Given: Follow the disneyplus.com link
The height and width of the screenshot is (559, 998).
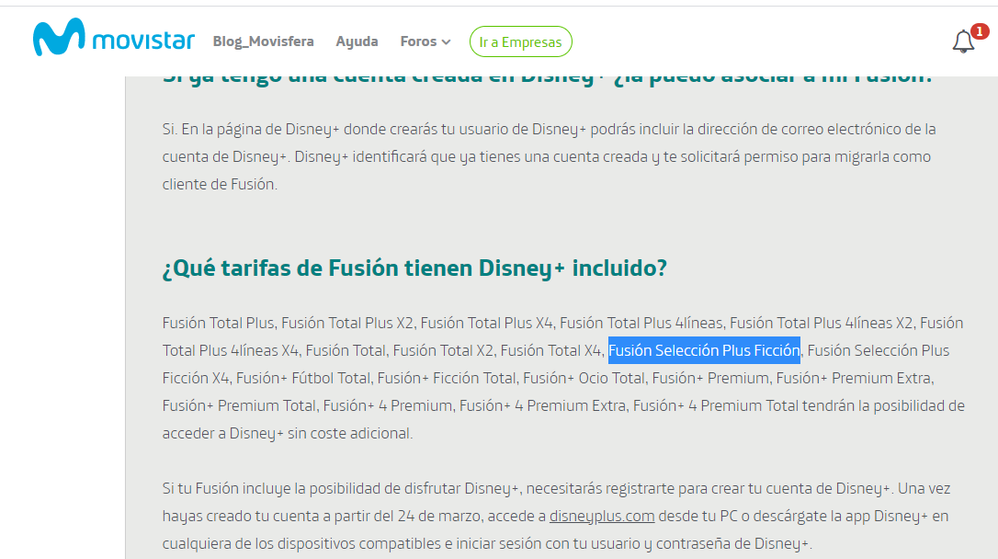Looking at the screenshot, I should 602,517.
